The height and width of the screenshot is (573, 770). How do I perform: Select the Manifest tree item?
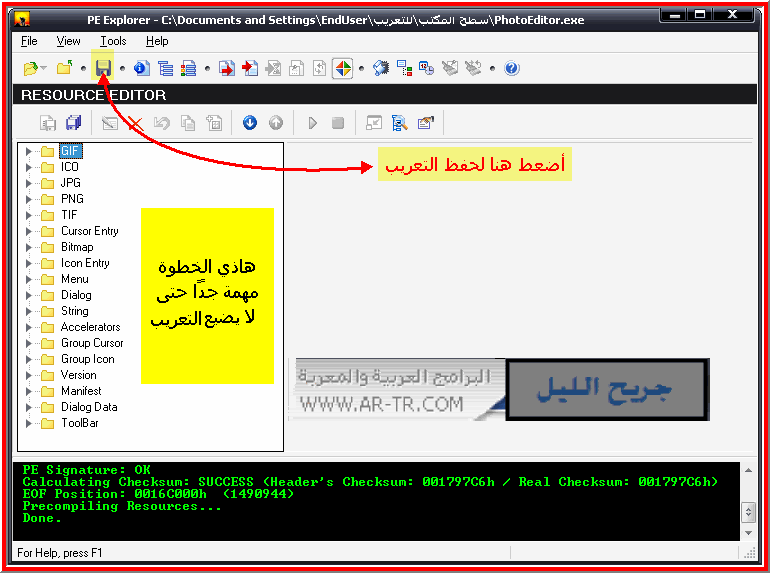81,391
